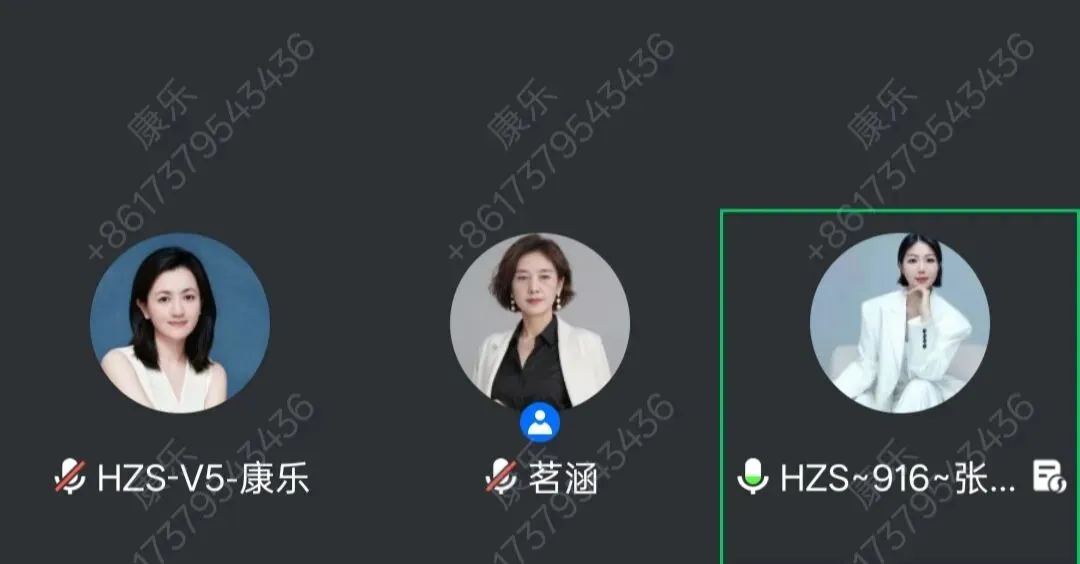The height and width of the screenshot is (564, 1080).
Task: Open the blue person badge under 茗涵's avatar
Action: pyautogui.click(x=540, y=422)
